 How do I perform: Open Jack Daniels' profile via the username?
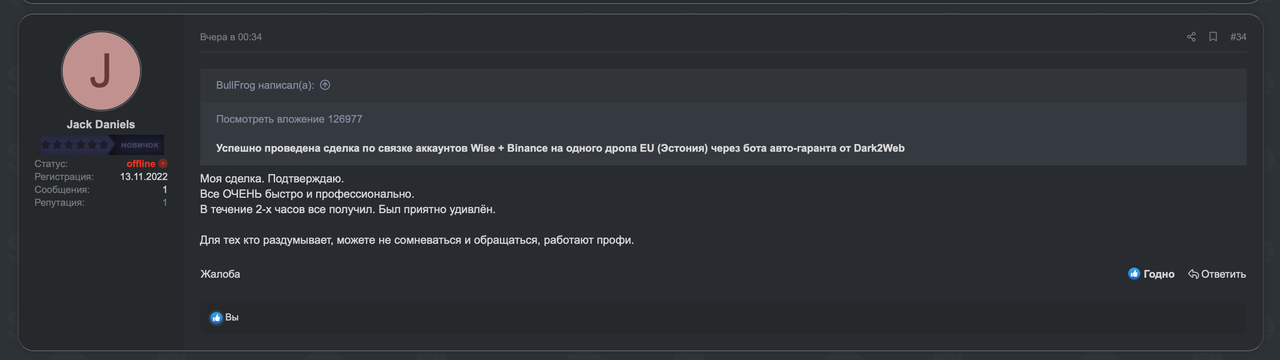click(x=101, y=124)
